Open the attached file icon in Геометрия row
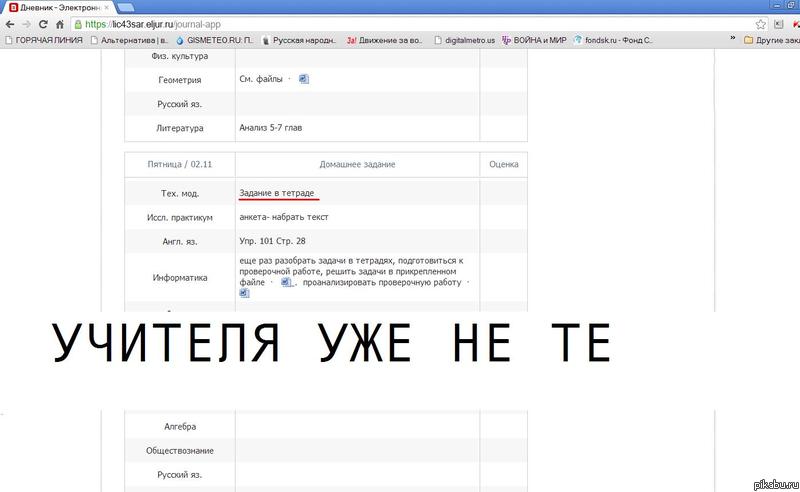Viewport: 800px width, 492px height. (304, 79)
